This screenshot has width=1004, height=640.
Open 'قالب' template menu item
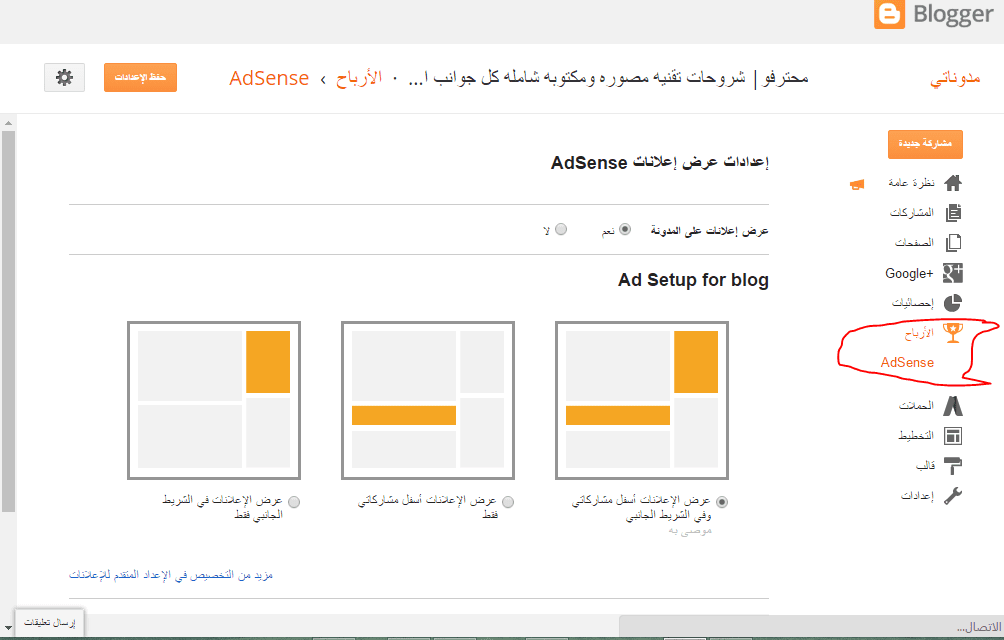tap(925, 466)
